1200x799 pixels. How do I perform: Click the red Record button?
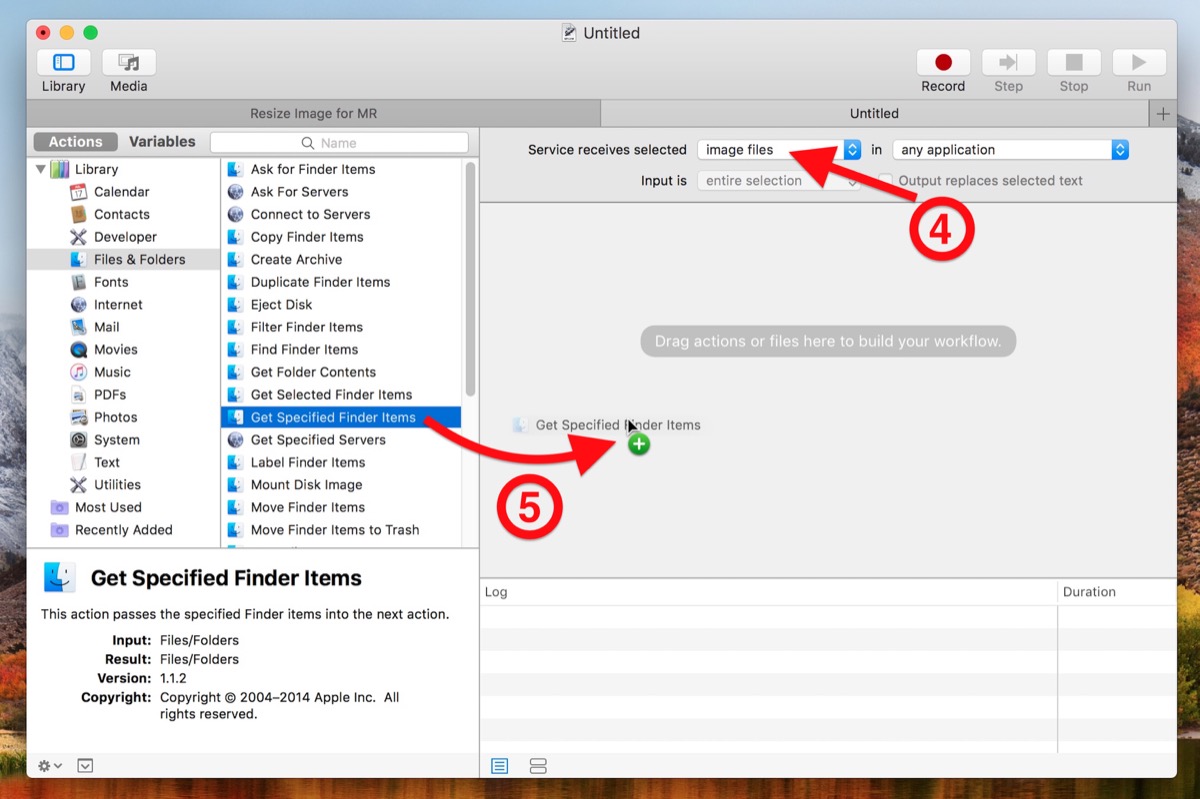tap(942, 61)
